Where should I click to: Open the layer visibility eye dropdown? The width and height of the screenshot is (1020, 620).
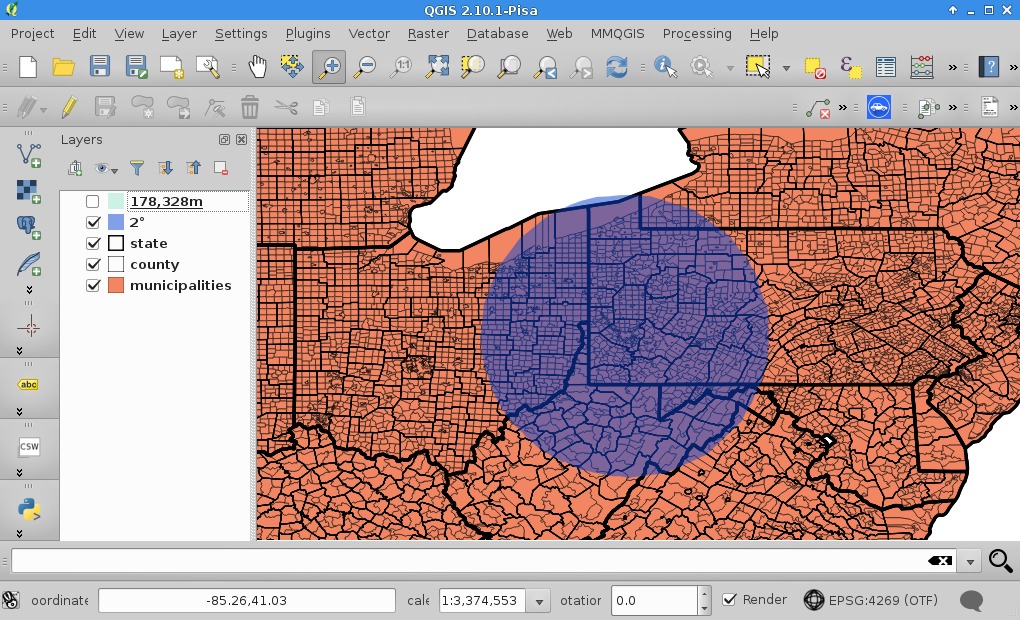pos(105,168)
